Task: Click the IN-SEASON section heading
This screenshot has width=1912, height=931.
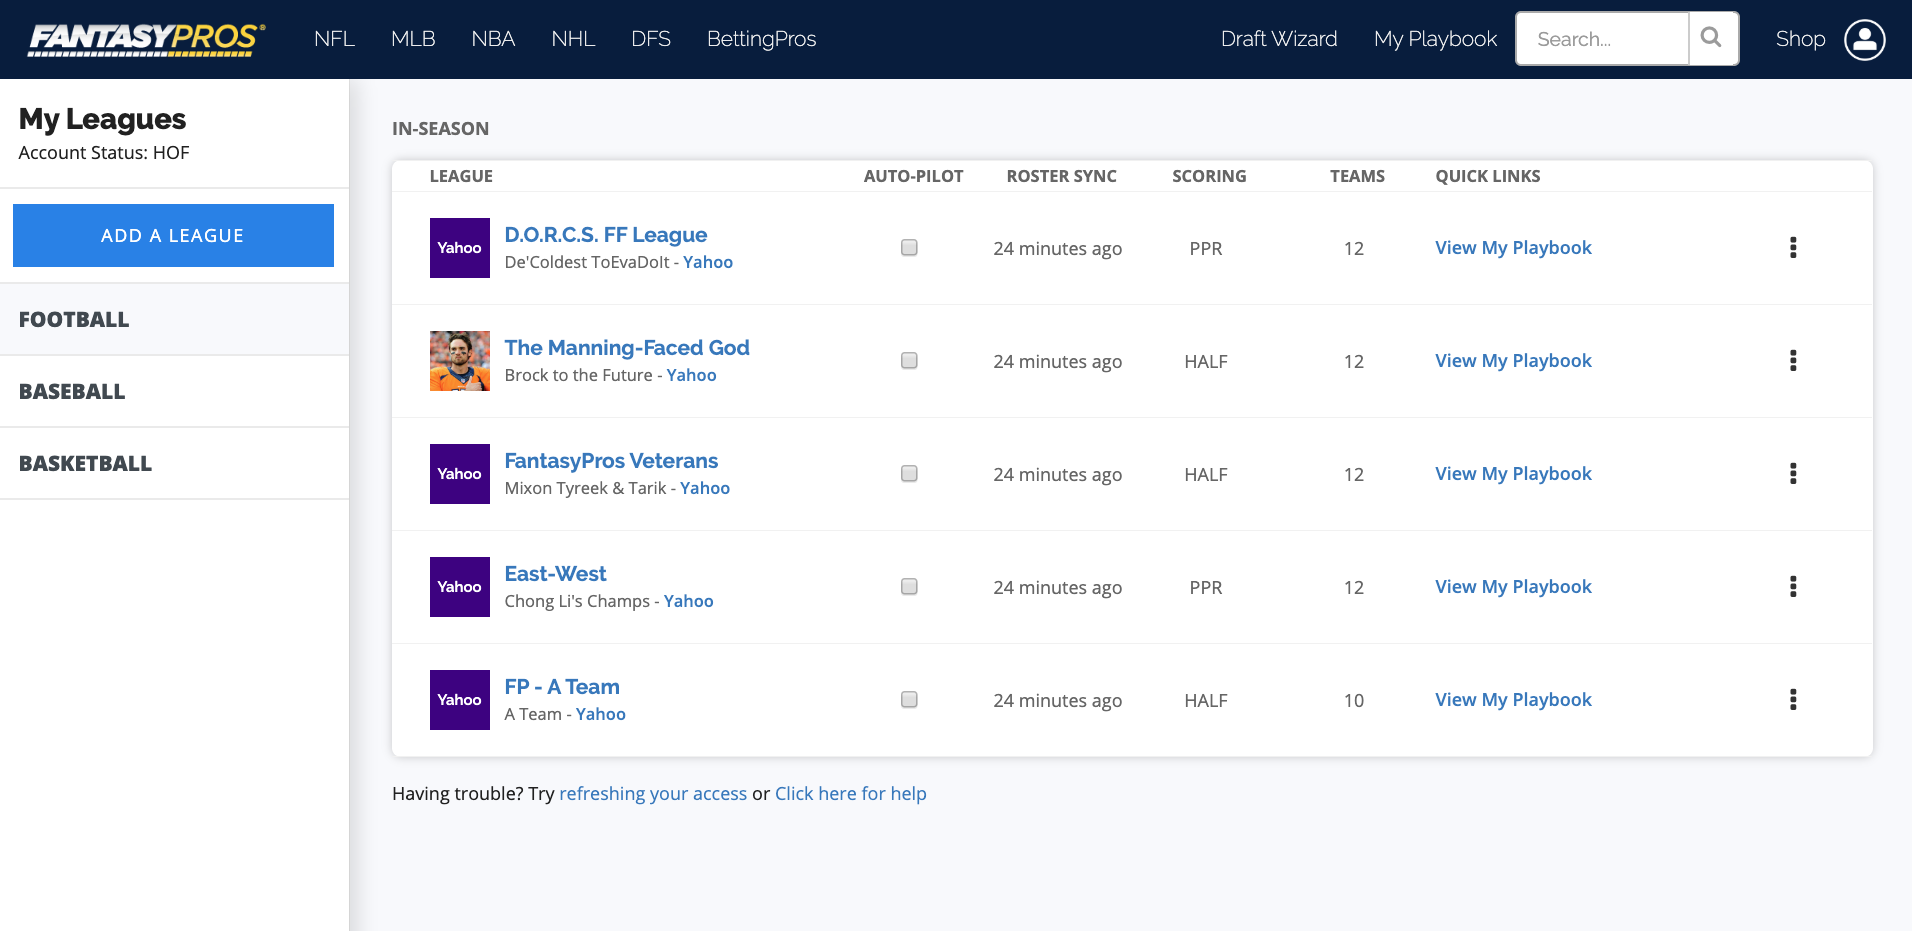Action: click(440, 129)
